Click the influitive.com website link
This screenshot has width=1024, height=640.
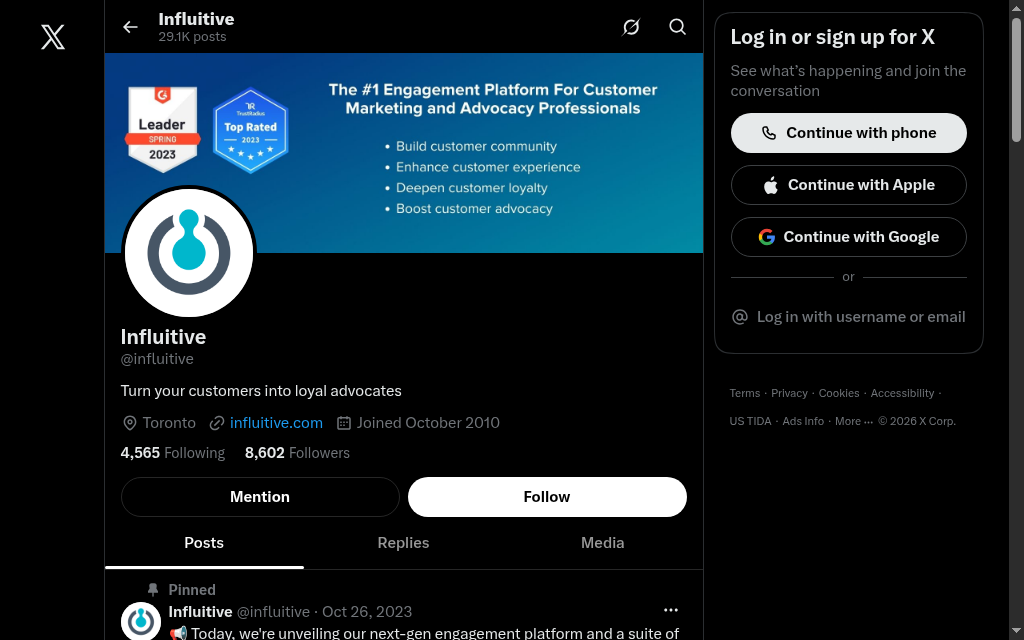[276, 423]
